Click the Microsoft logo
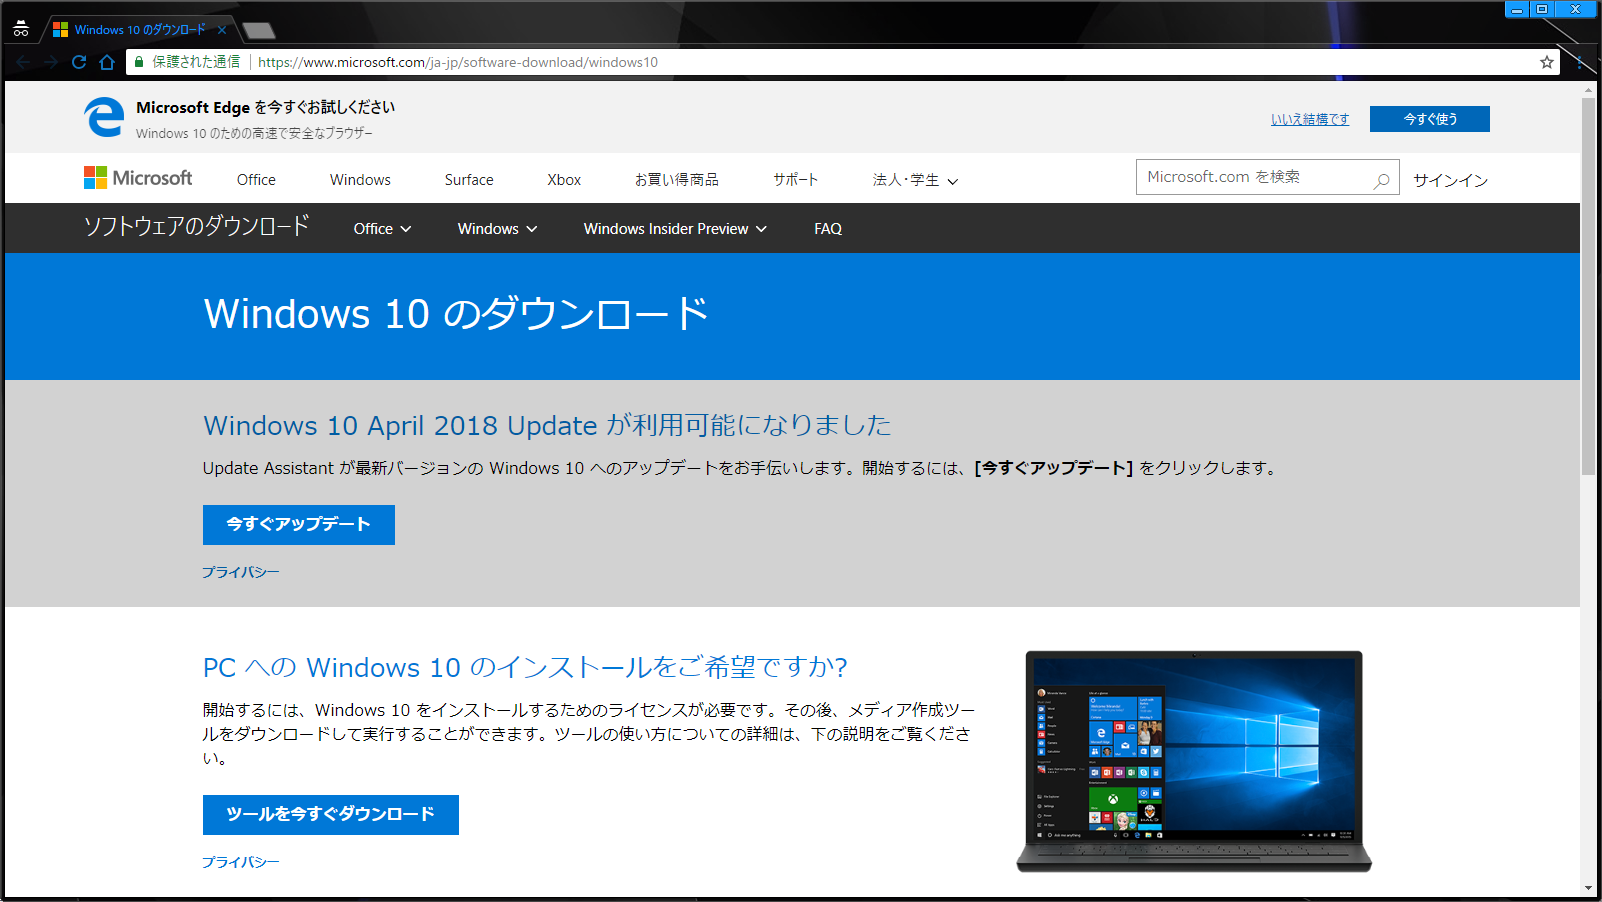 click(138, 178)
